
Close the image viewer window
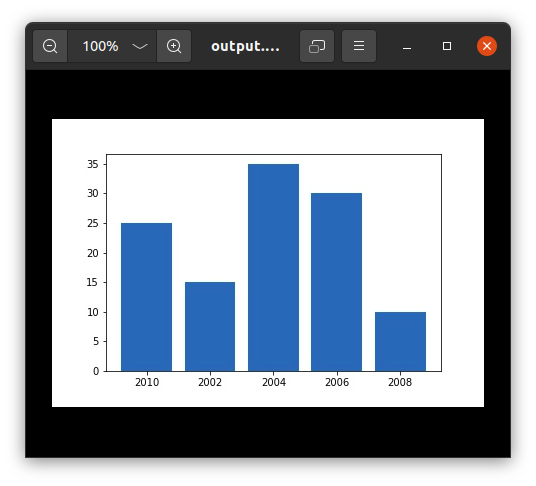point(487,46)
